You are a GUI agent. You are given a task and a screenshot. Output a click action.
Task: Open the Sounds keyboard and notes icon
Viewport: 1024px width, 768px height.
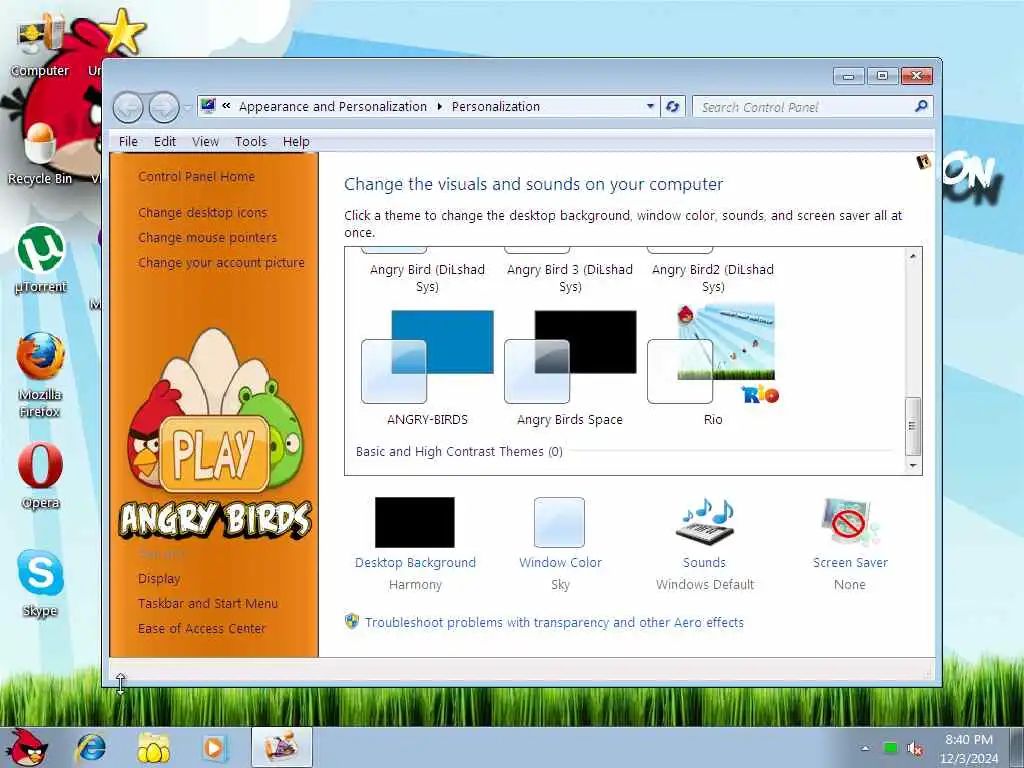tap(705, 522)
